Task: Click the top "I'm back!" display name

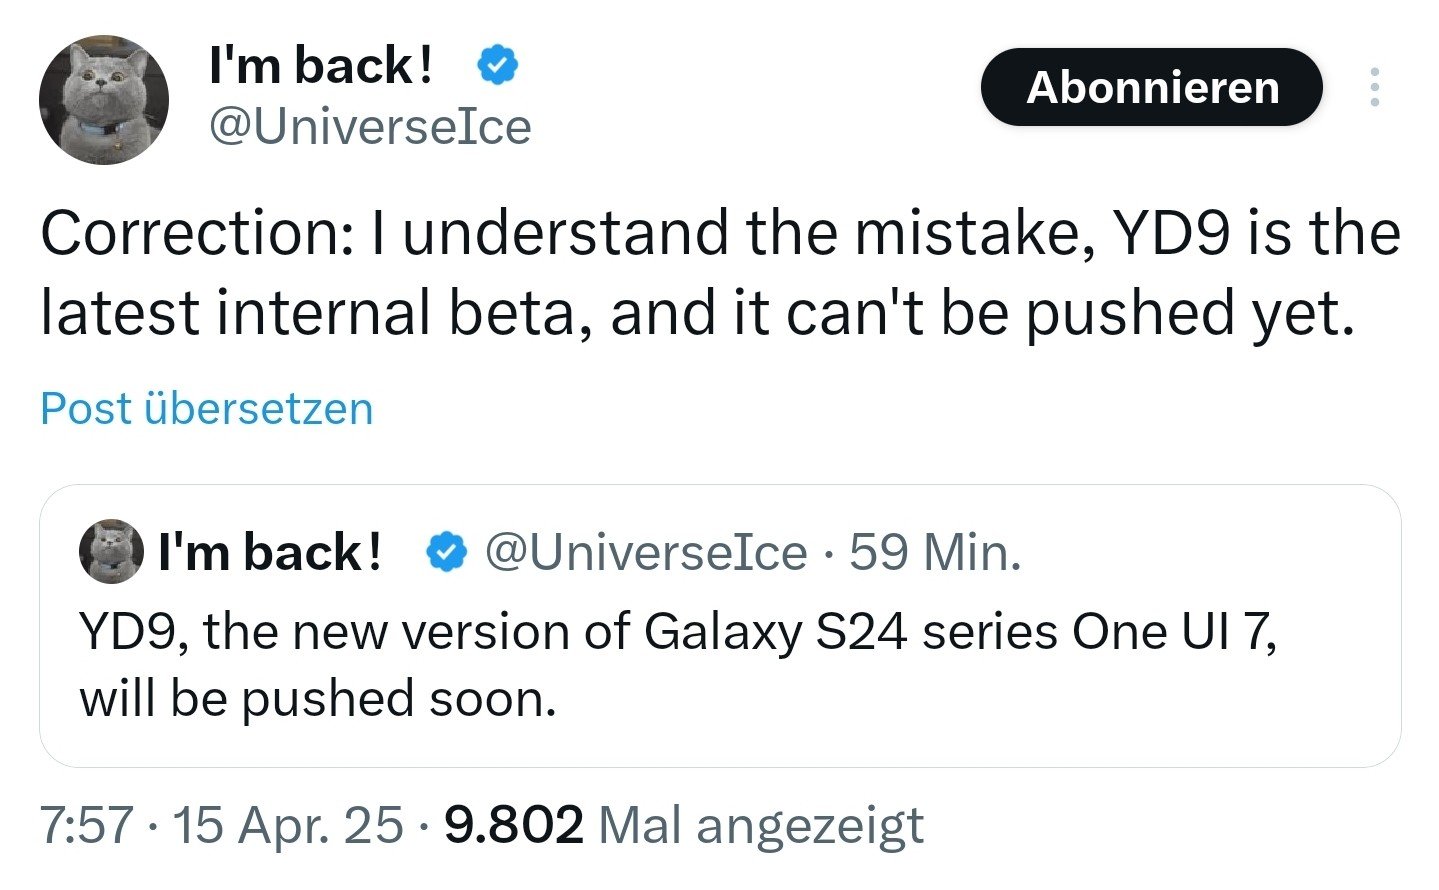Action: pos(321,66)
